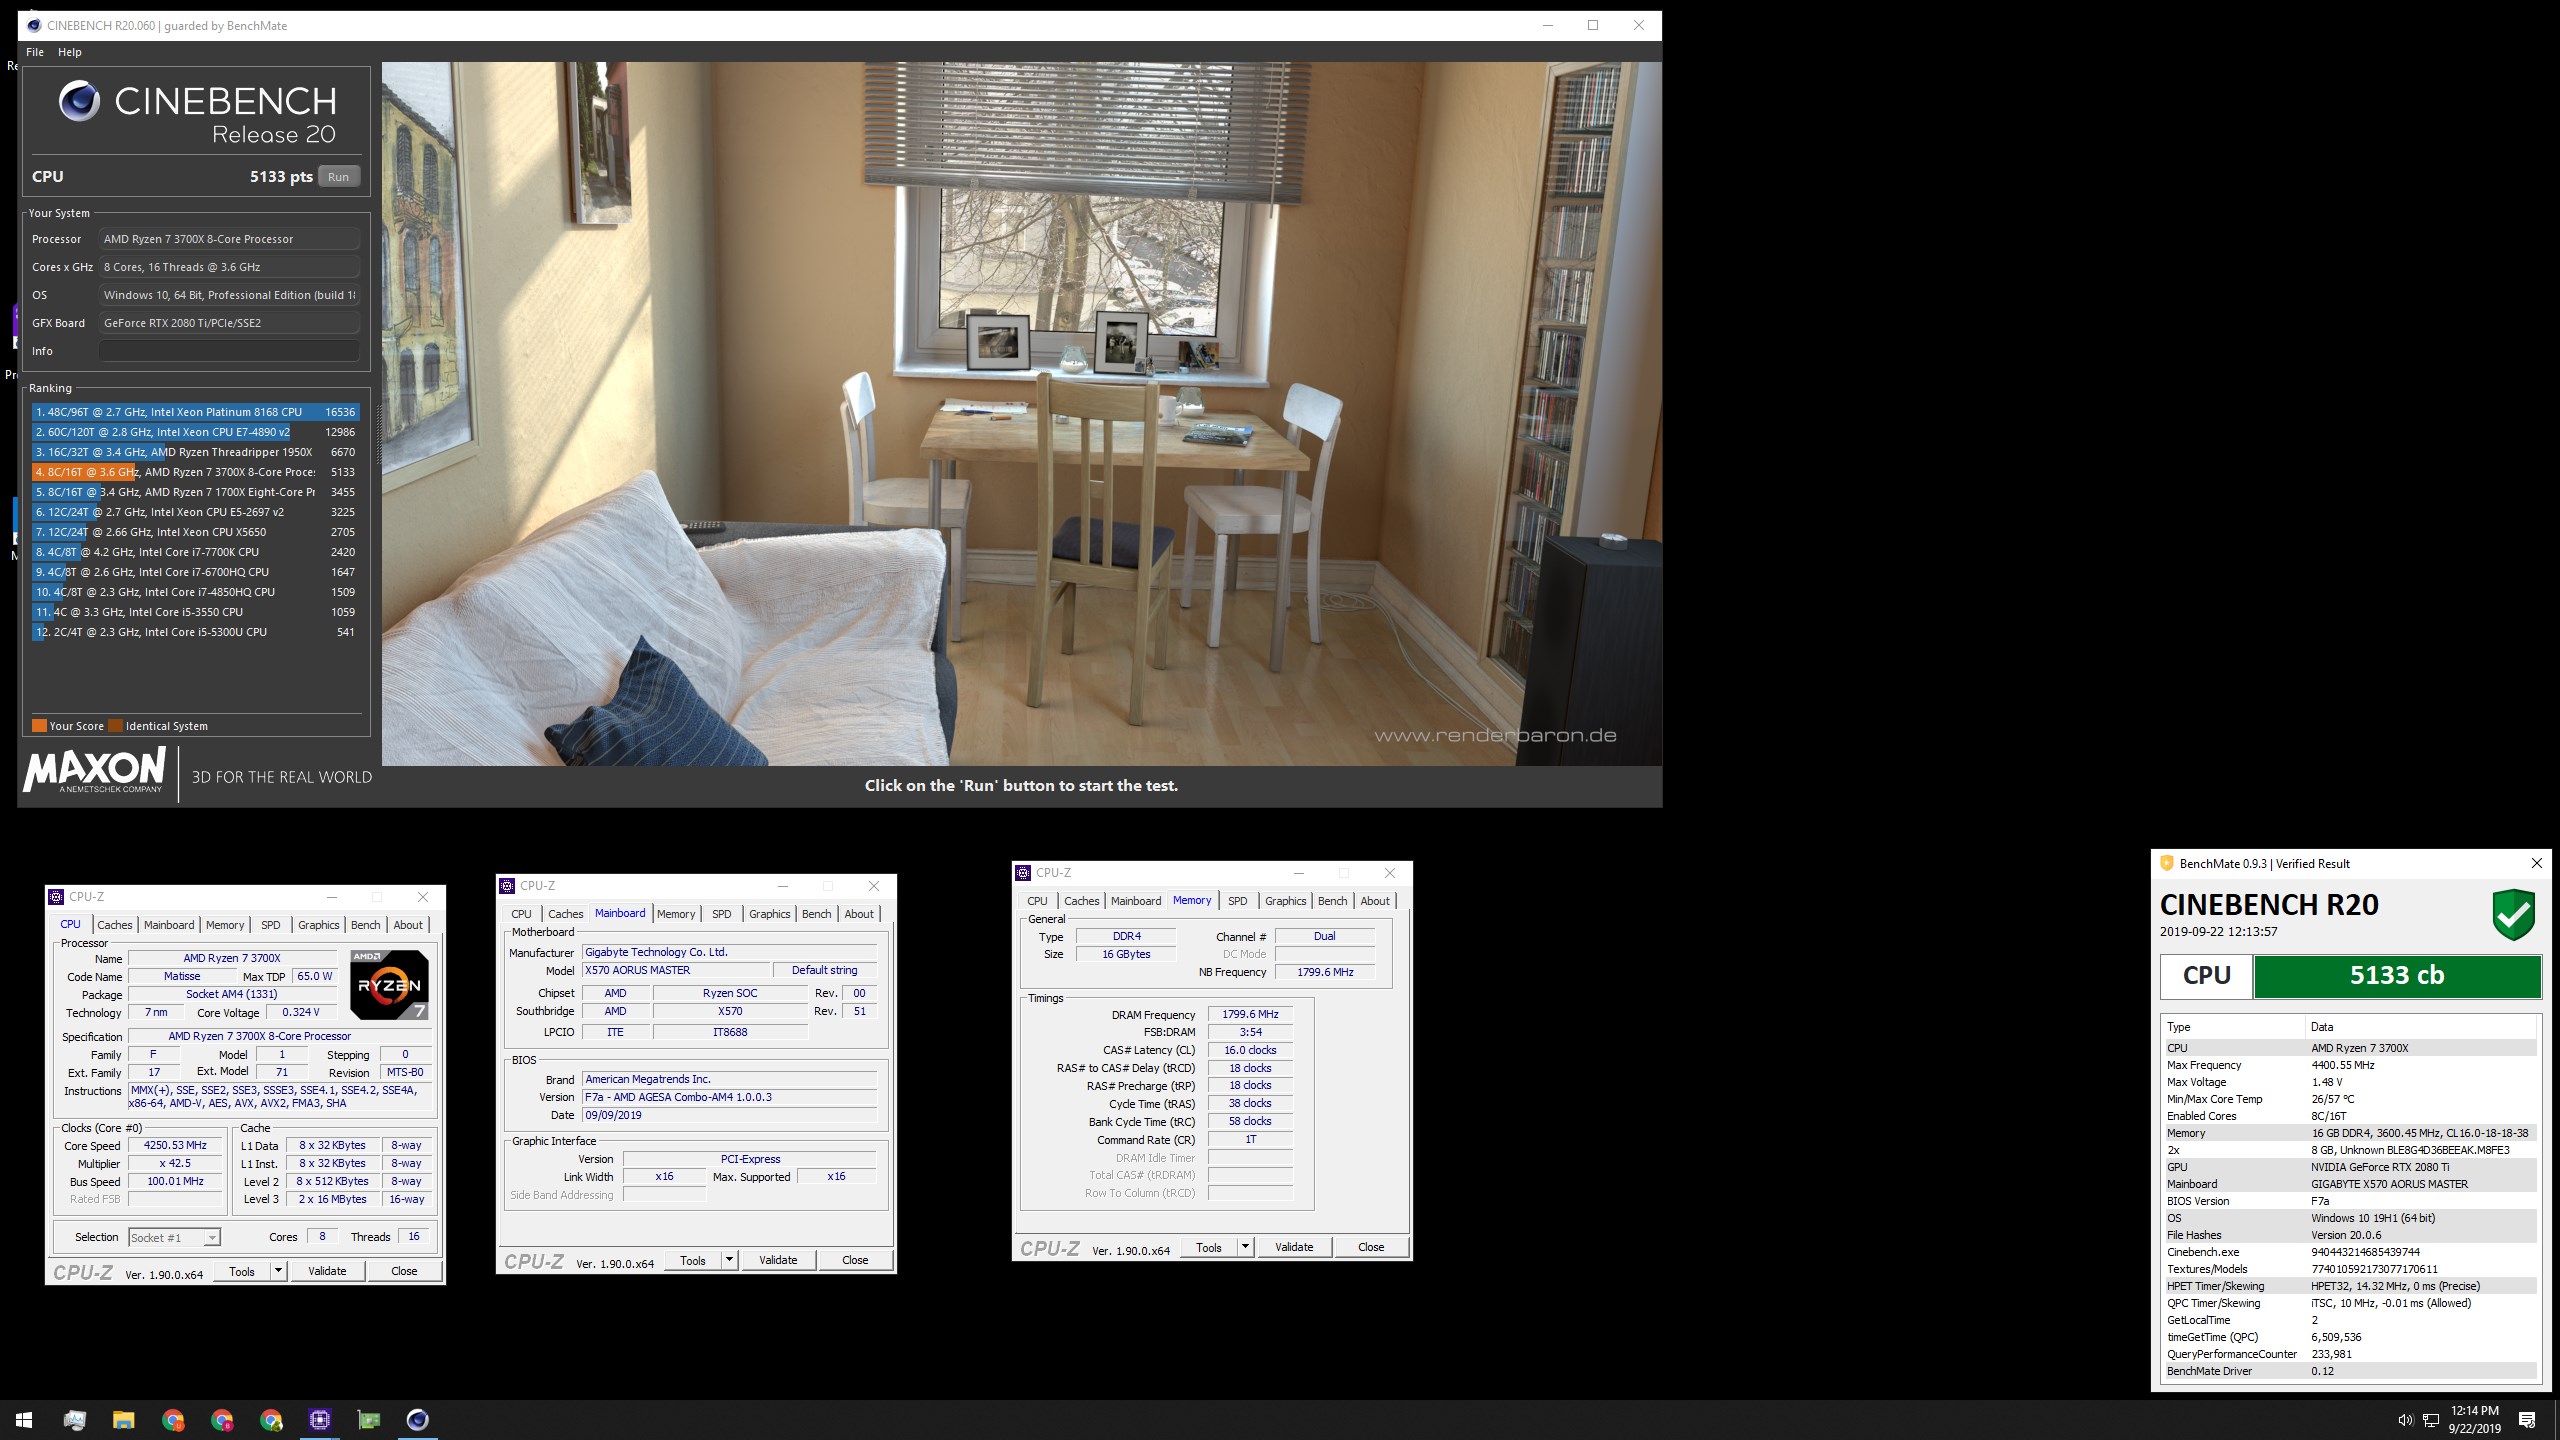The image size is (2560, 1440).
Task: Click the Cinebench logo sphere icon
Action: [x=79, y=101]
